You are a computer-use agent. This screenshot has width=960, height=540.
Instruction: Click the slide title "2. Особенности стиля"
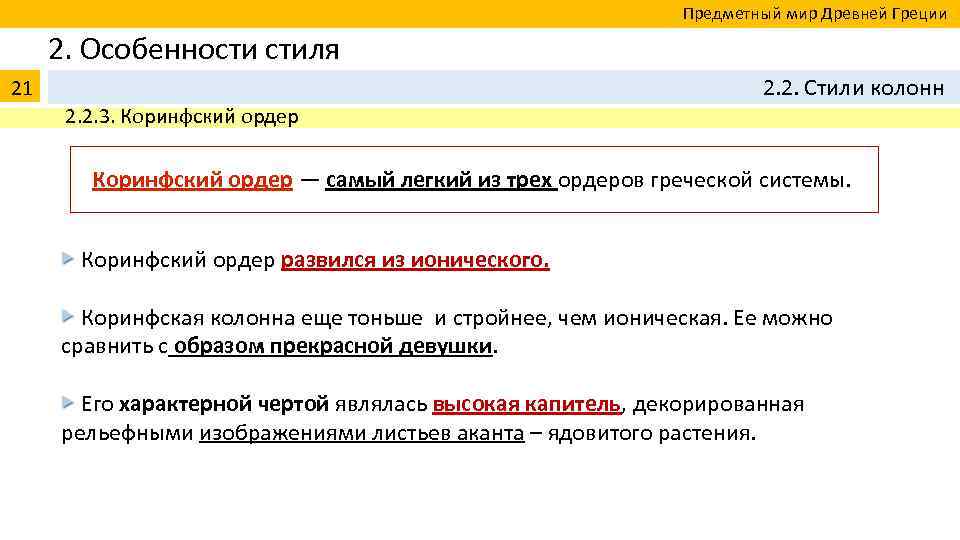[x=193, y=49]
